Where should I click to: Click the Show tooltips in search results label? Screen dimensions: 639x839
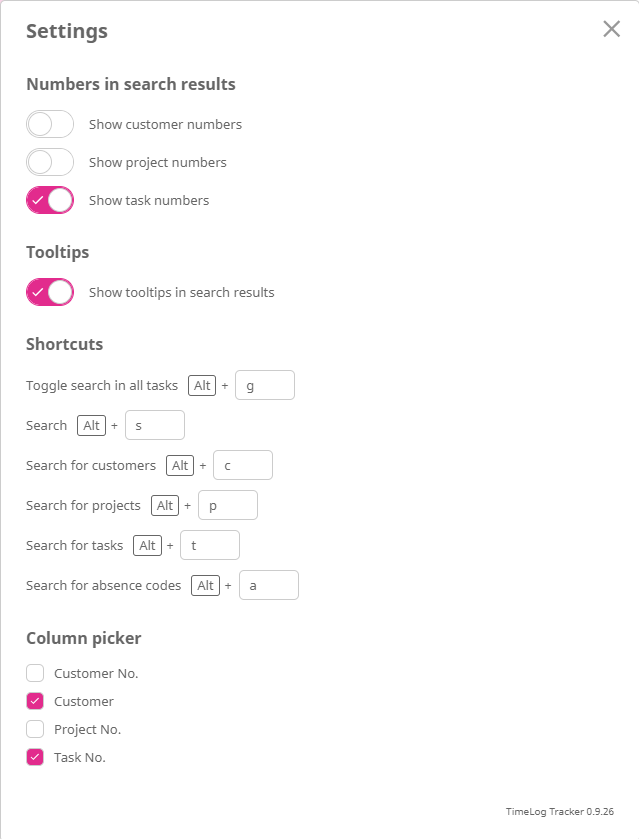pyautogui.click(x=181, y=292)
